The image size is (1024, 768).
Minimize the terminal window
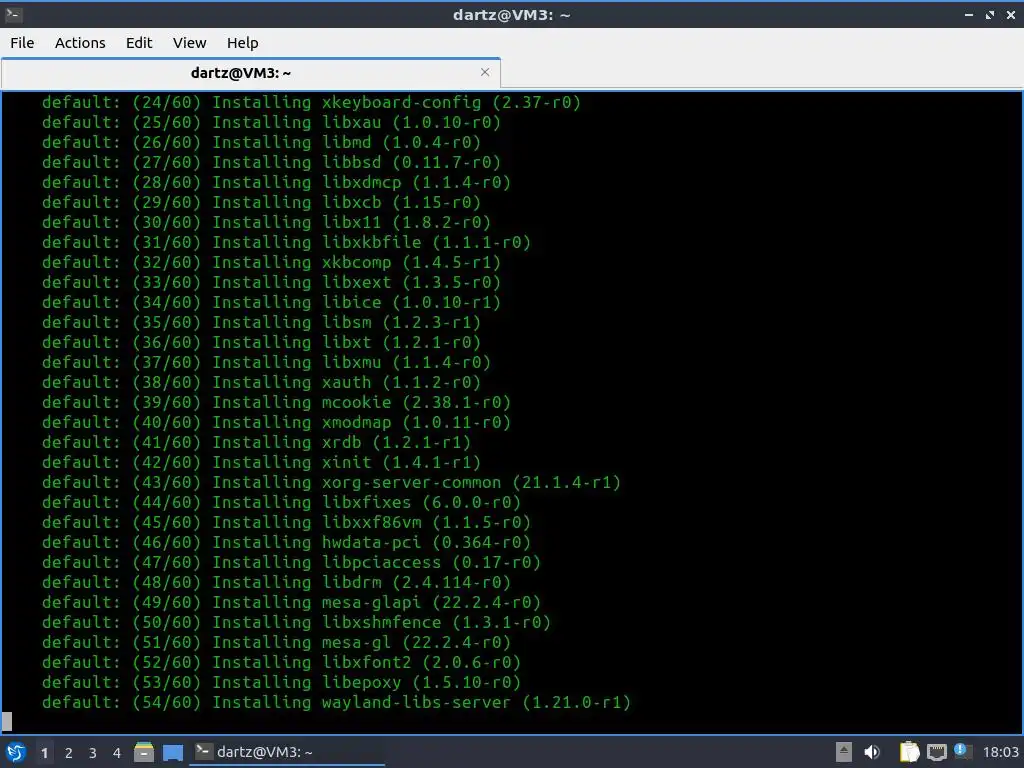(969, 14)
